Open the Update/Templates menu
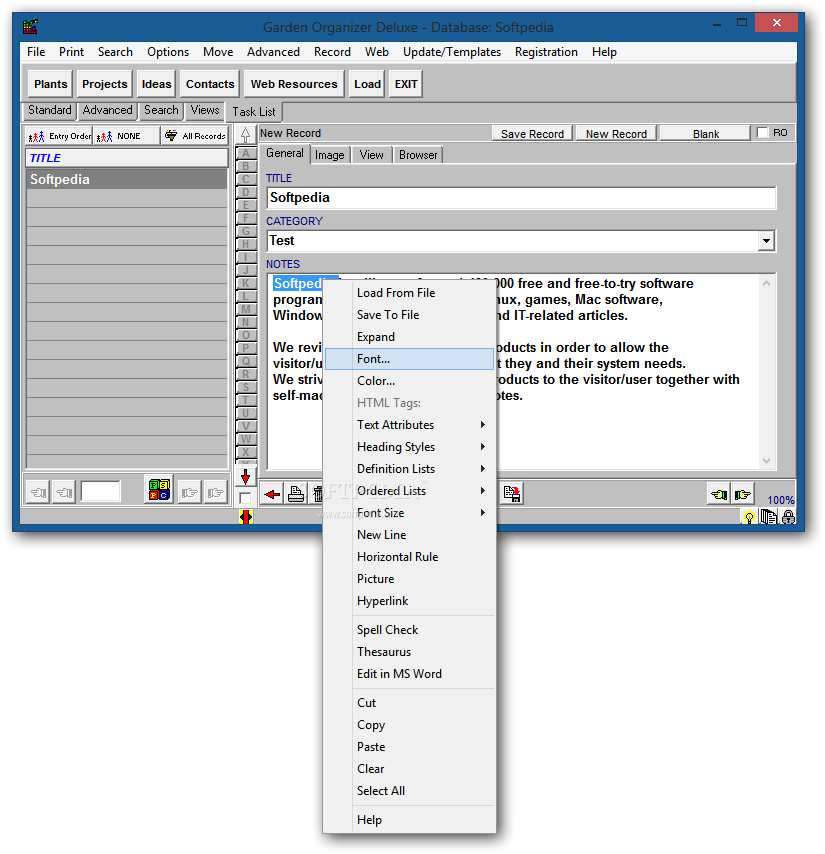 (x=452, y=52)
